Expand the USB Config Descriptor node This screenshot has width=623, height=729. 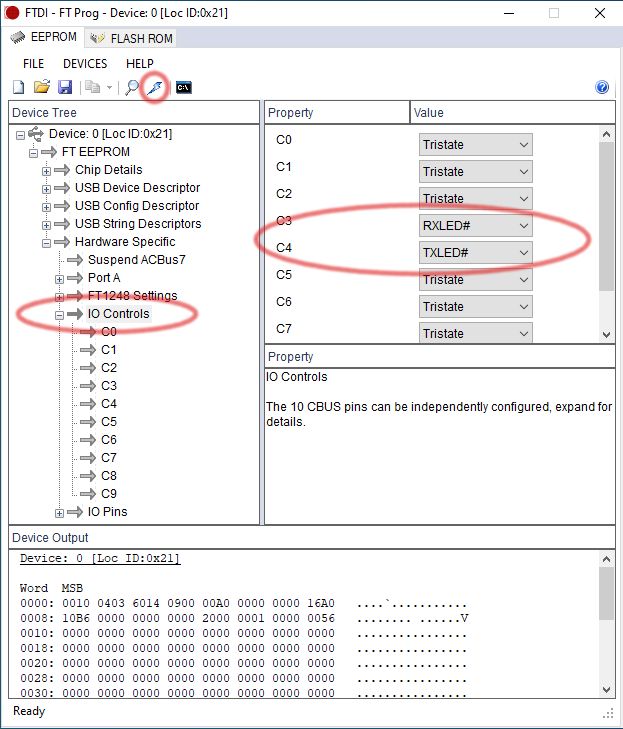[x=46, y=207]
